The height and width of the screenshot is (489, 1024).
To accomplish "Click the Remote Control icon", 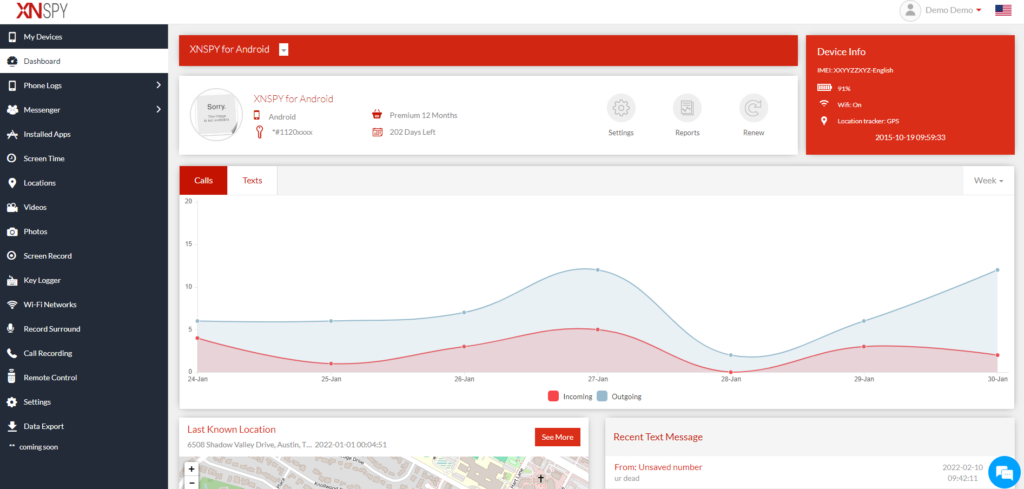I will (11, 377).
